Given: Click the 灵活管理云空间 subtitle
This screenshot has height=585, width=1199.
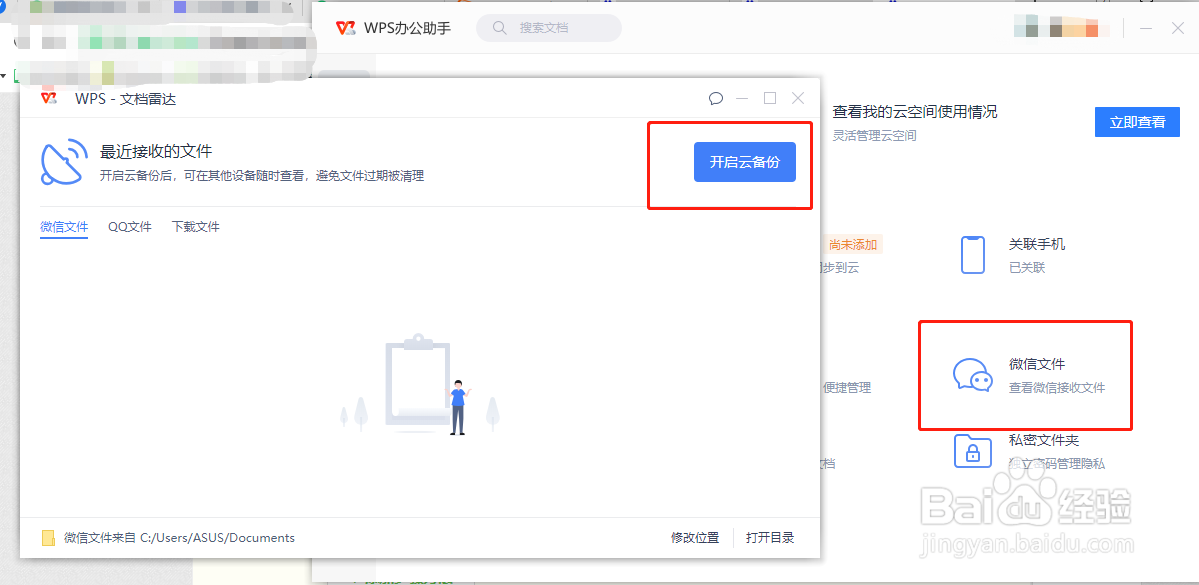Looking at the screenshot, I should (874, 135).
